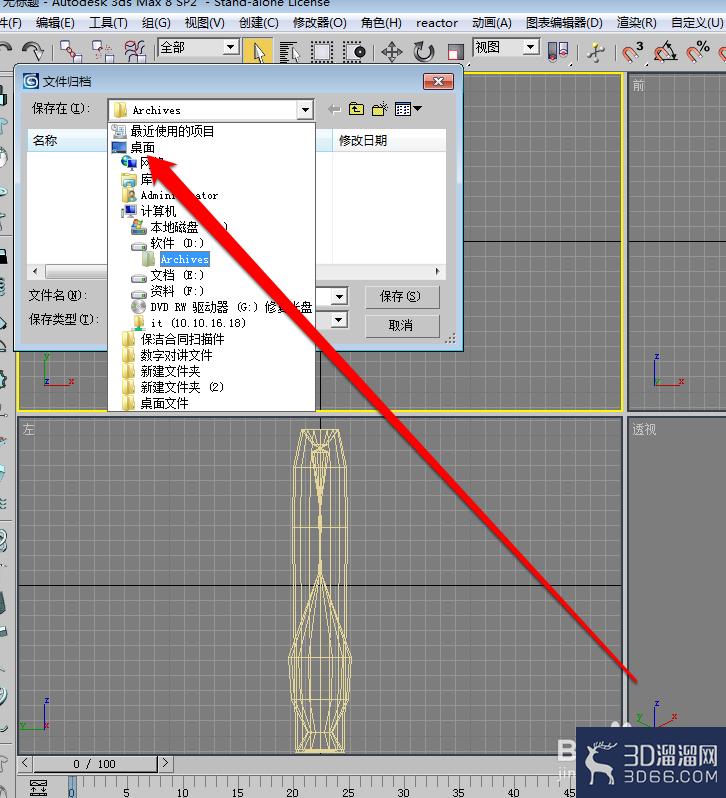This screenshot has height=798, width=726.
Task: Open the 工具(T) menu
Action: pos(108,23)
